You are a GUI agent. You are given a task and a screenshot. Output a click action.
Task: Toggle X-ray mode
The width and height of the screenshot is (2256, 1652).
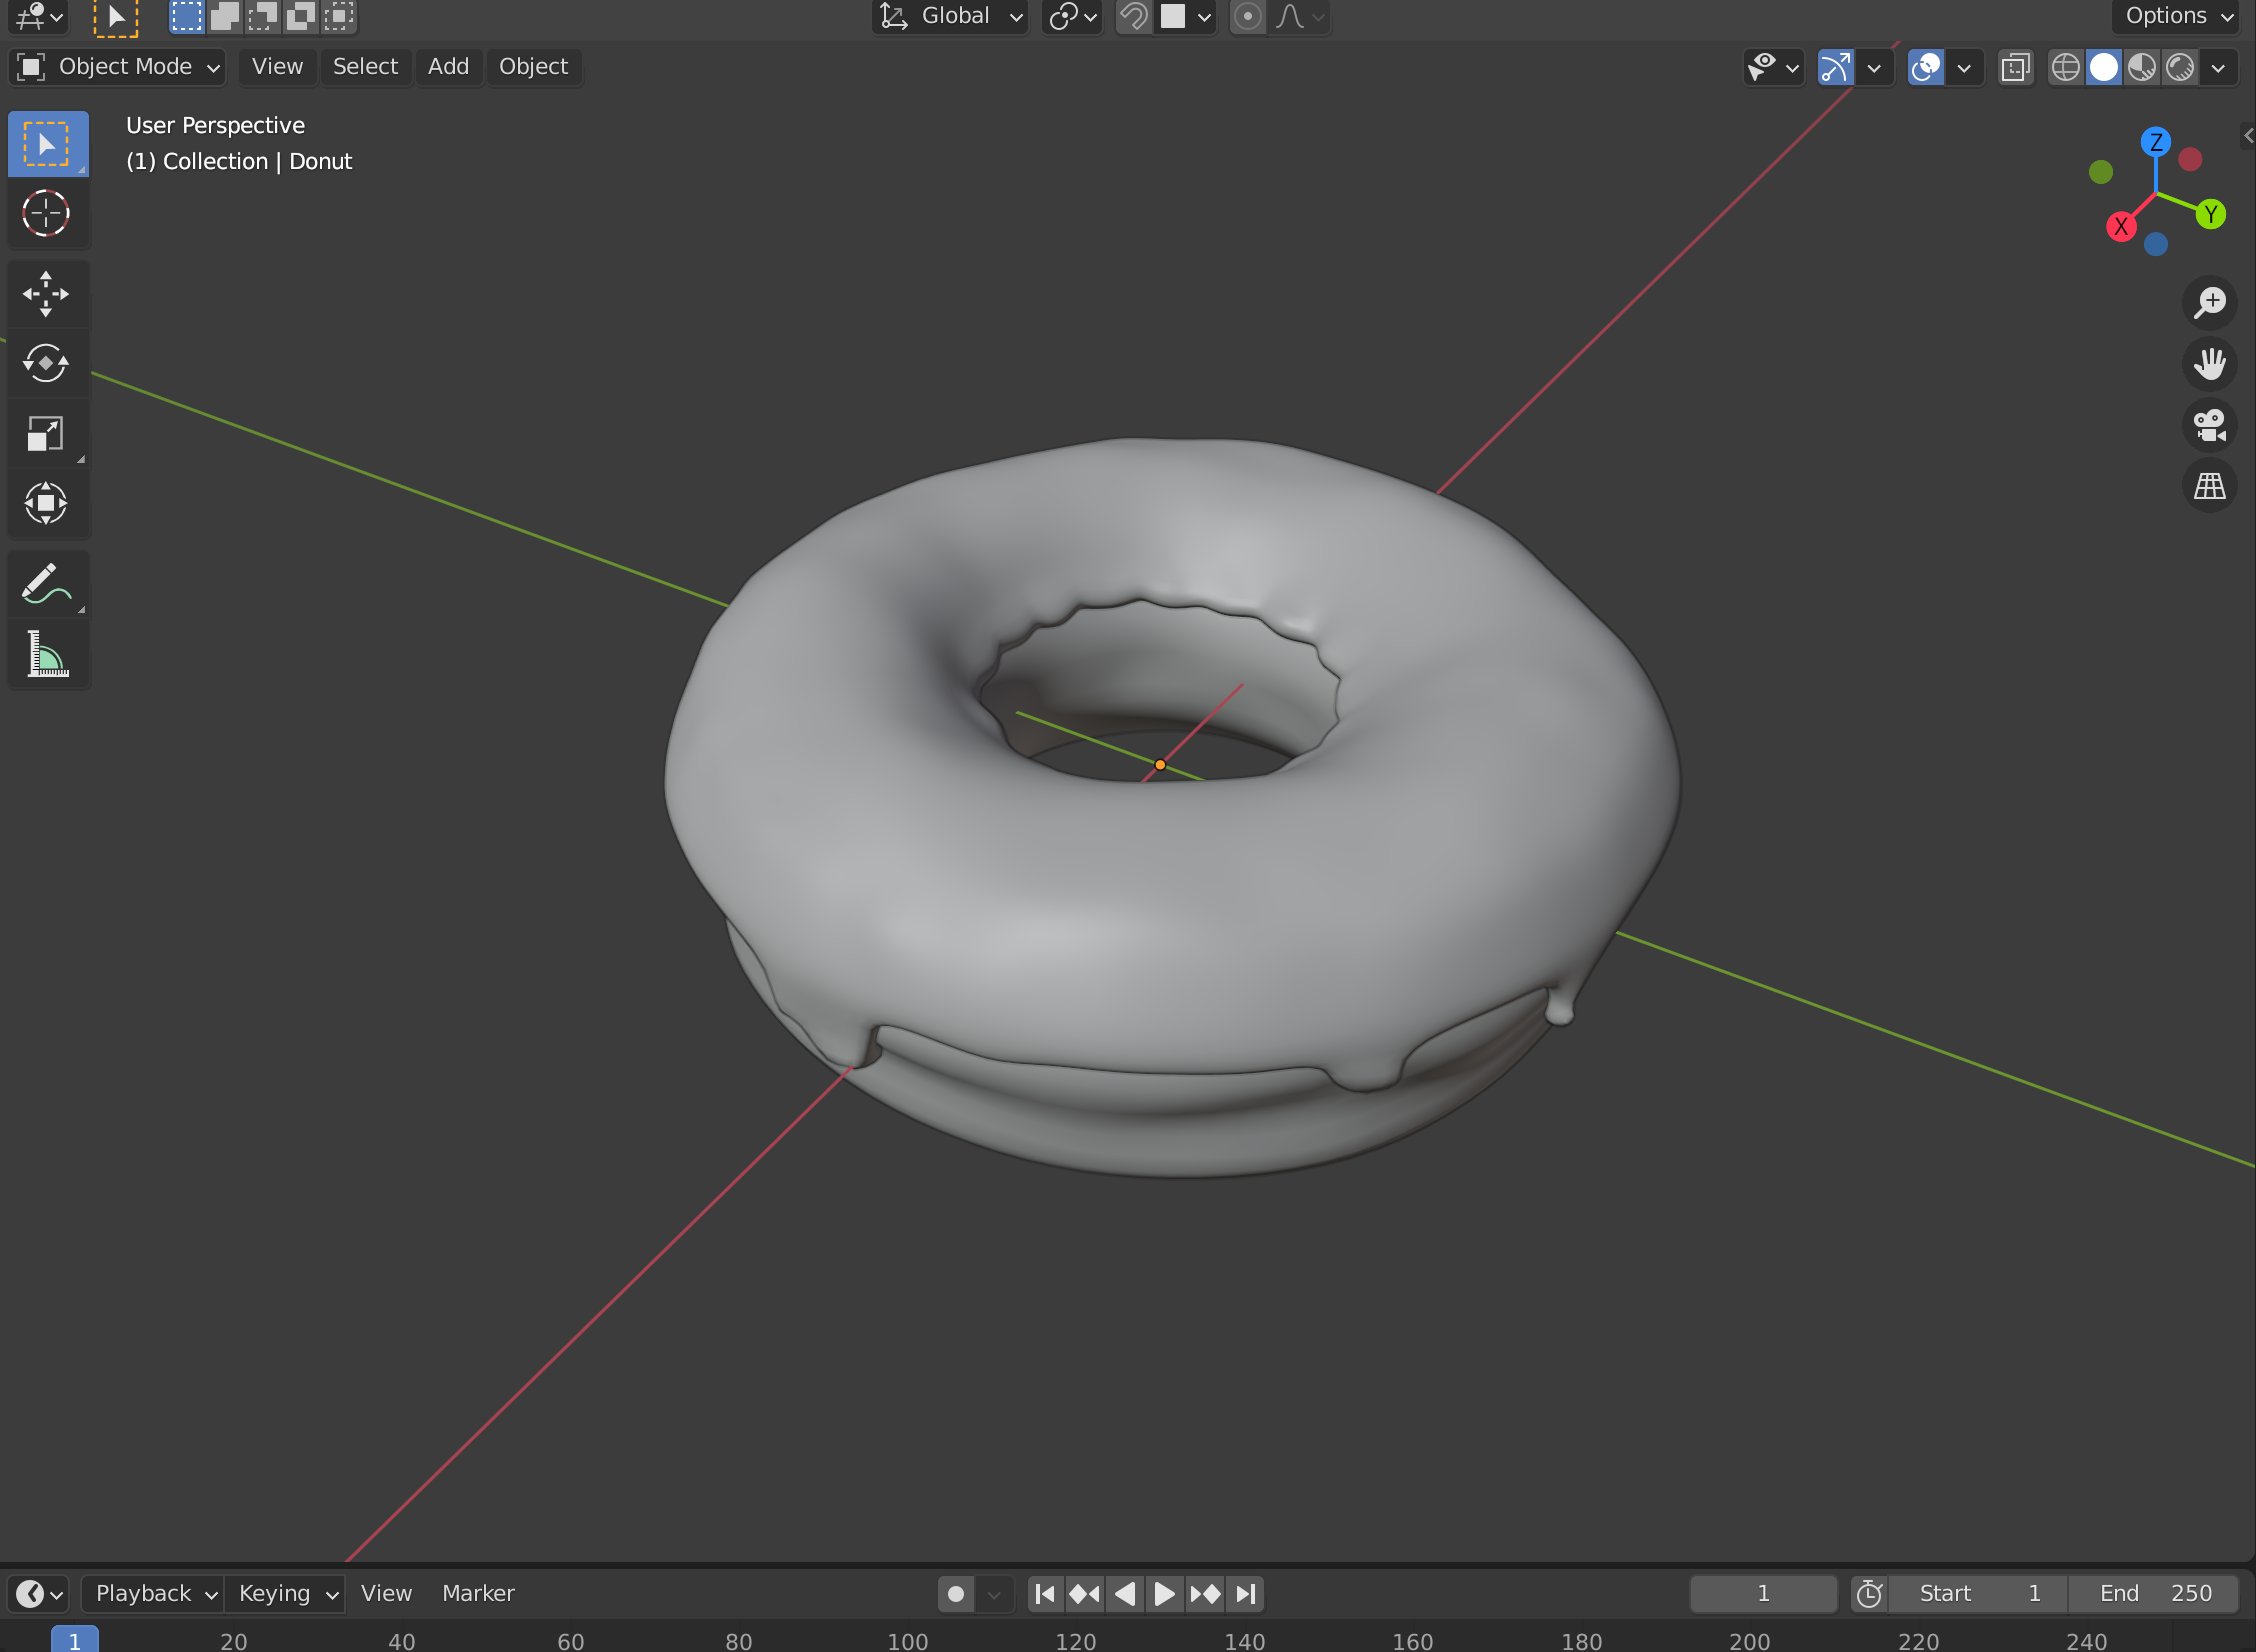(2015, 68)
